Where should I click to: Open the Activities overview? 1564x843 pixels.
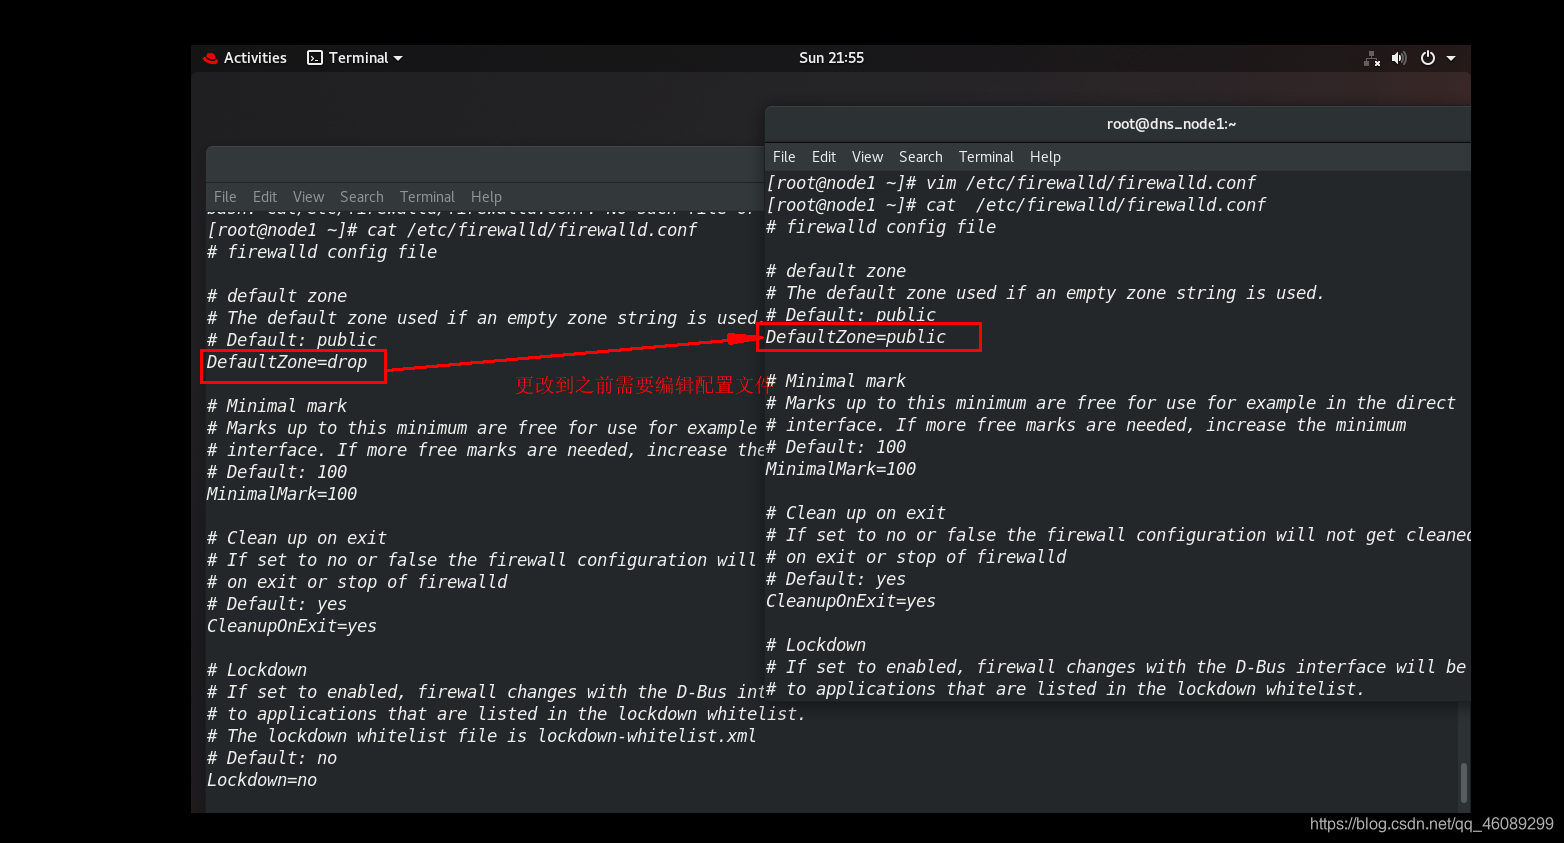pyautogui.click(x=255, y=58)
